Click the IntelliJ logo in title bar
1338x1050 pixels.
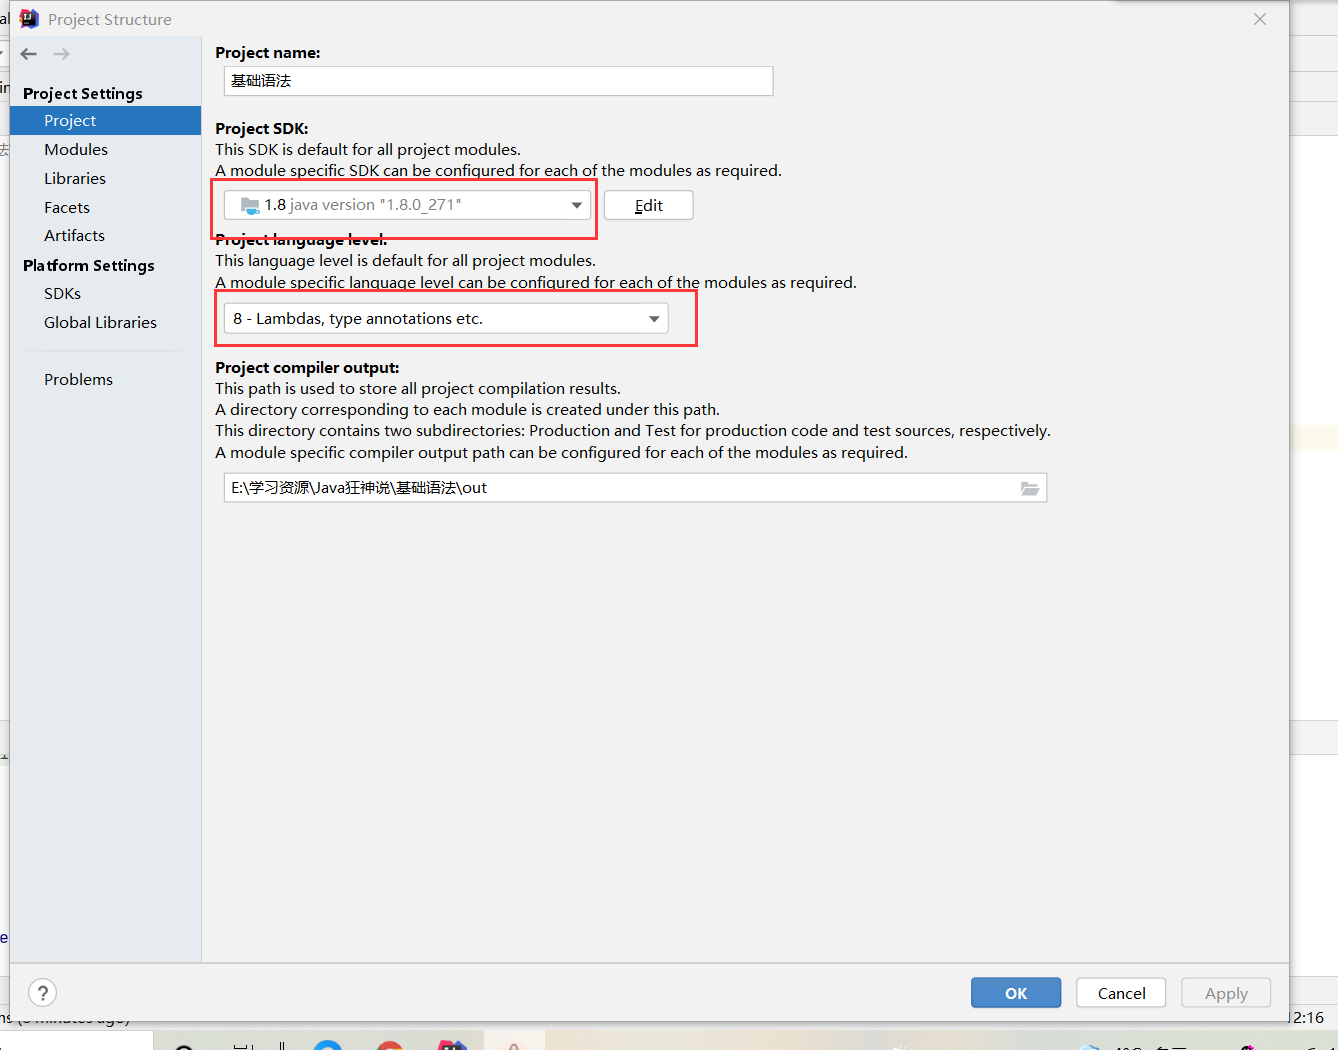(29, 19)
